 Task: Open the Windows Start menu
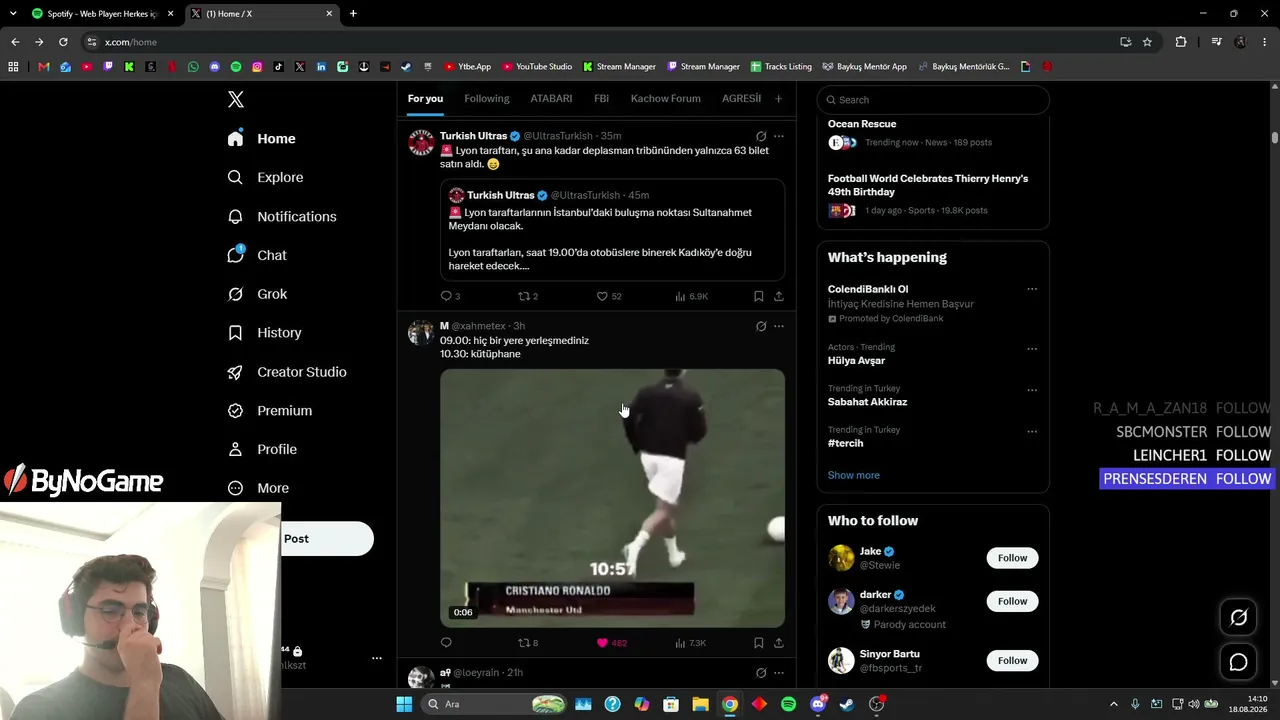[404, 704]
